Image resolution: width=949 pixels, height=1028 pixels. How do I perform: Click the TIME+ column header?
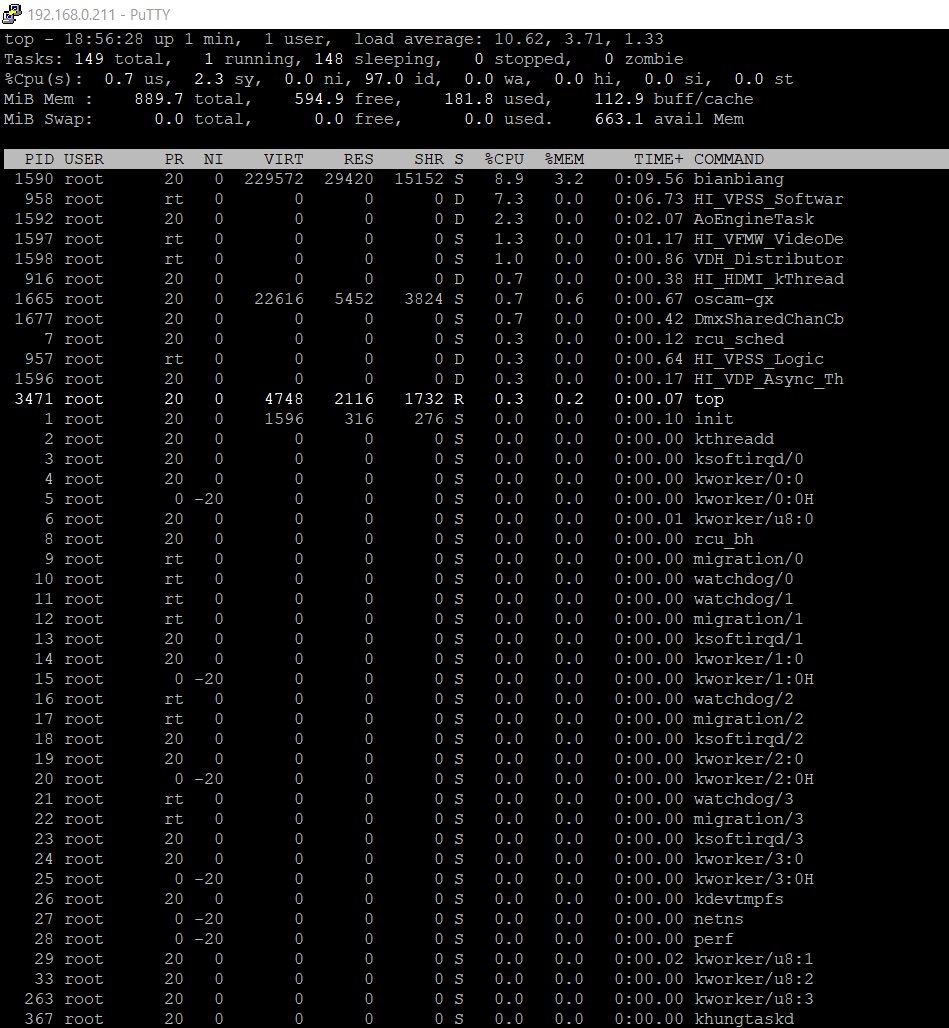point(659,159)
